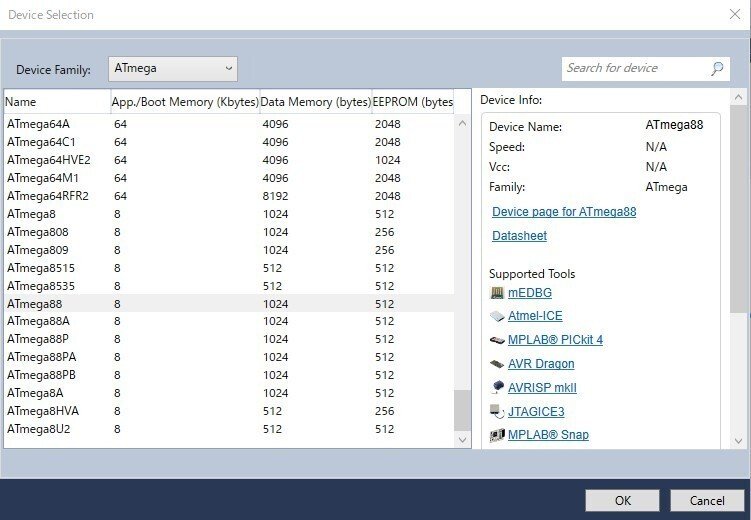This screenshot has height=520, width=751.
Task: Open the Datasheet link
Action: pos(520,236)
